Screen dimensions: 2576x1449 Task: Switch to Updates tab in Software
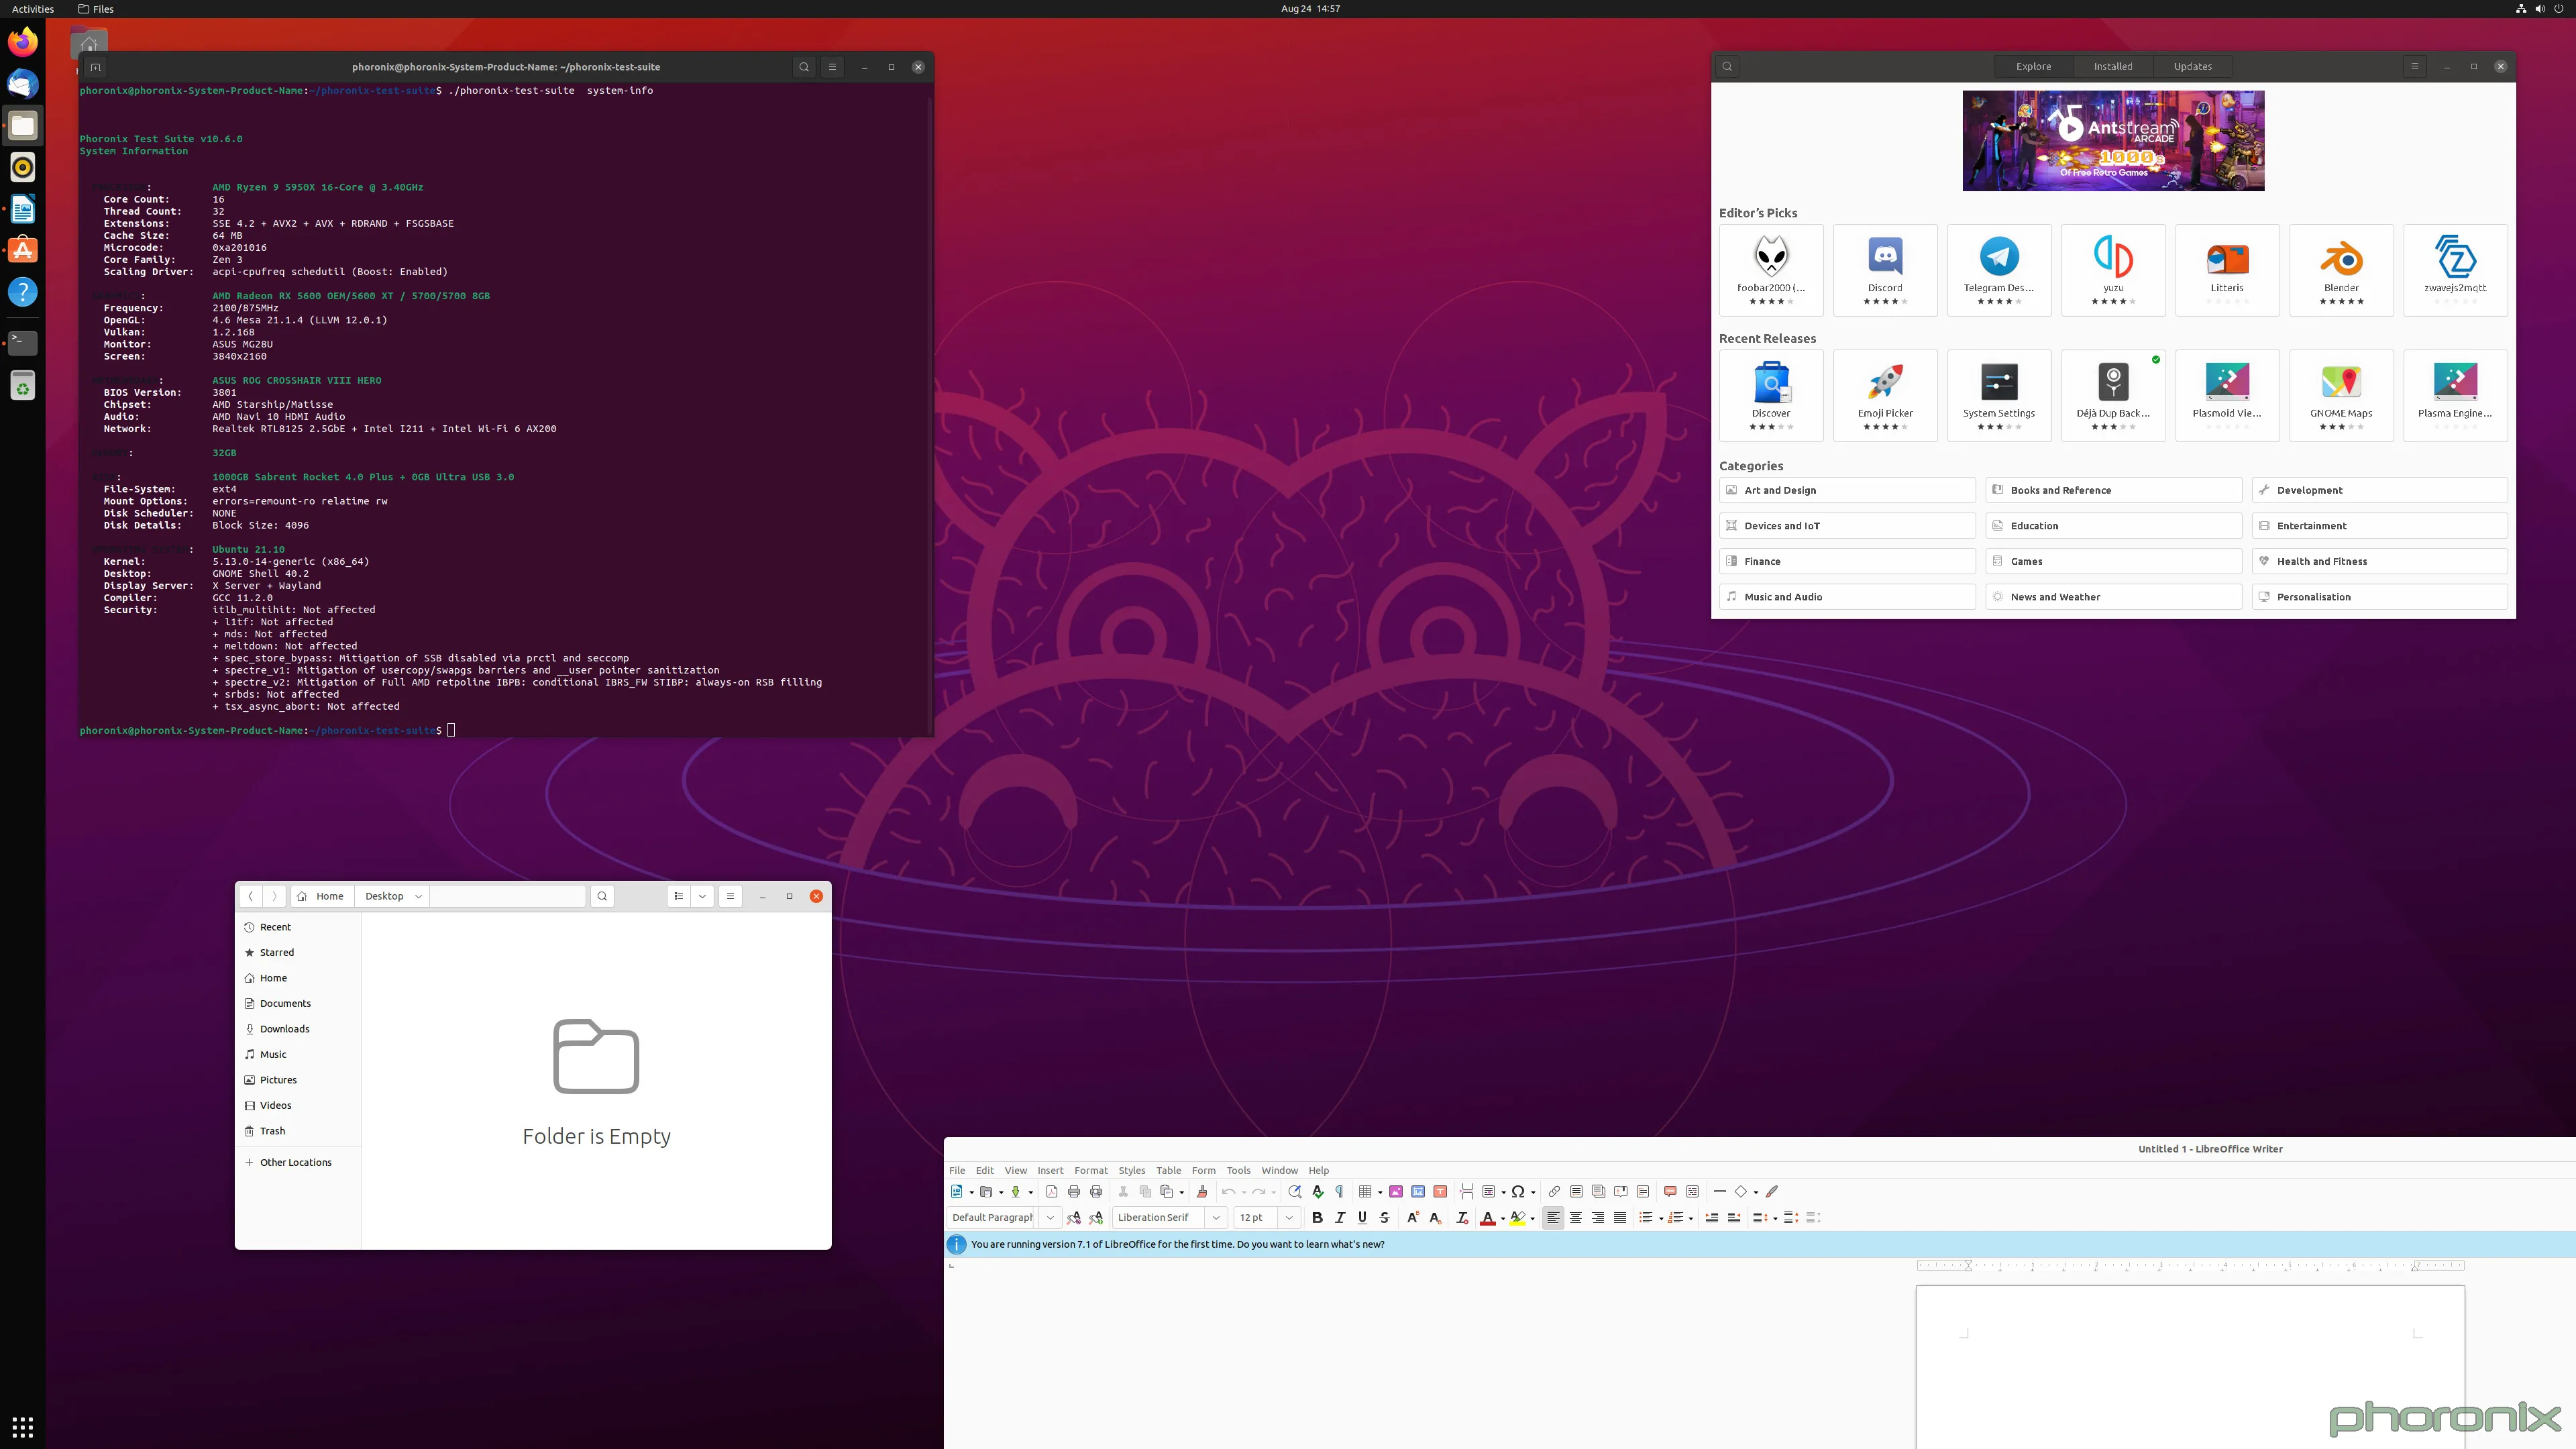pyautogui.click(x=2193, y=67)
